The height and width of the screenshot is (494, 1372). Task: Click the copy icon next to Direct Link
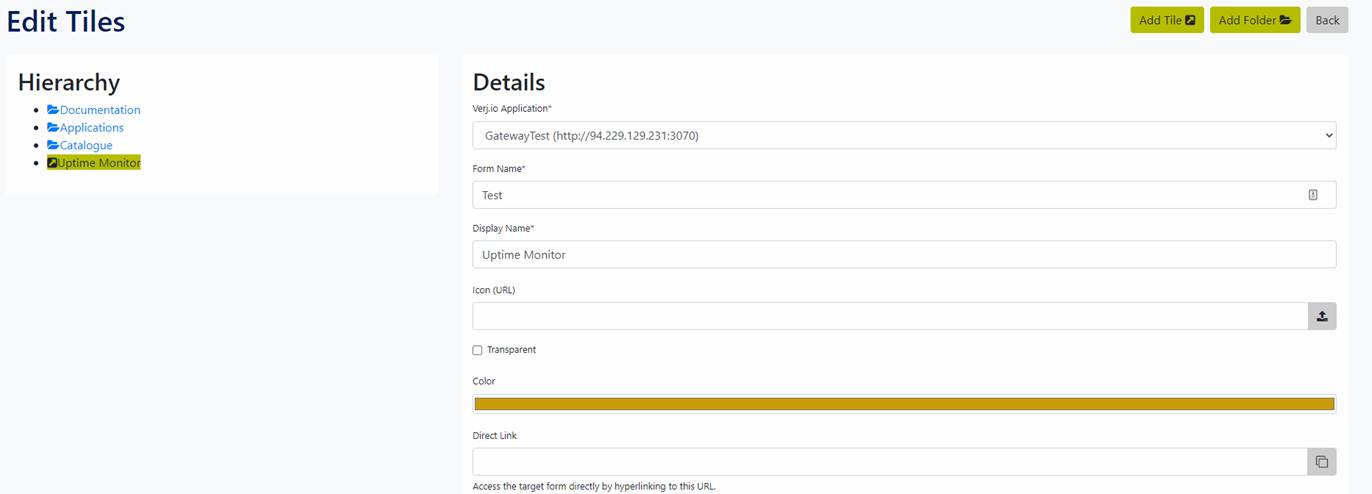tap(1321, 462)
